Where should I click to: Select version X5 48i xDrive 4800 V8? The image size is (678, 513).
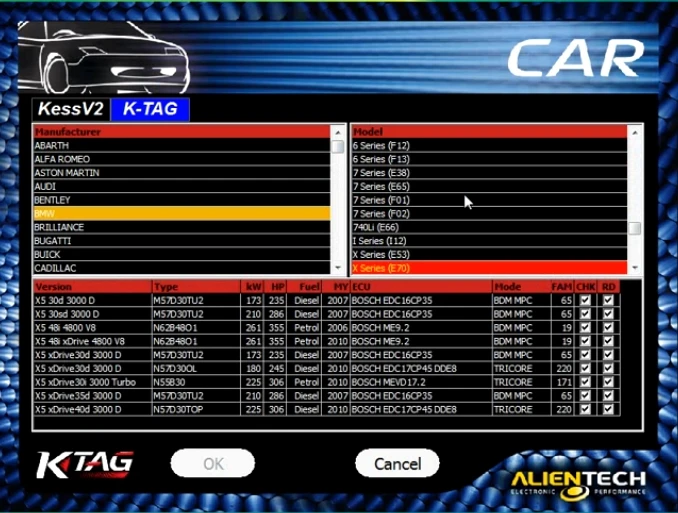pyautogui.click(x=93, y=341)
